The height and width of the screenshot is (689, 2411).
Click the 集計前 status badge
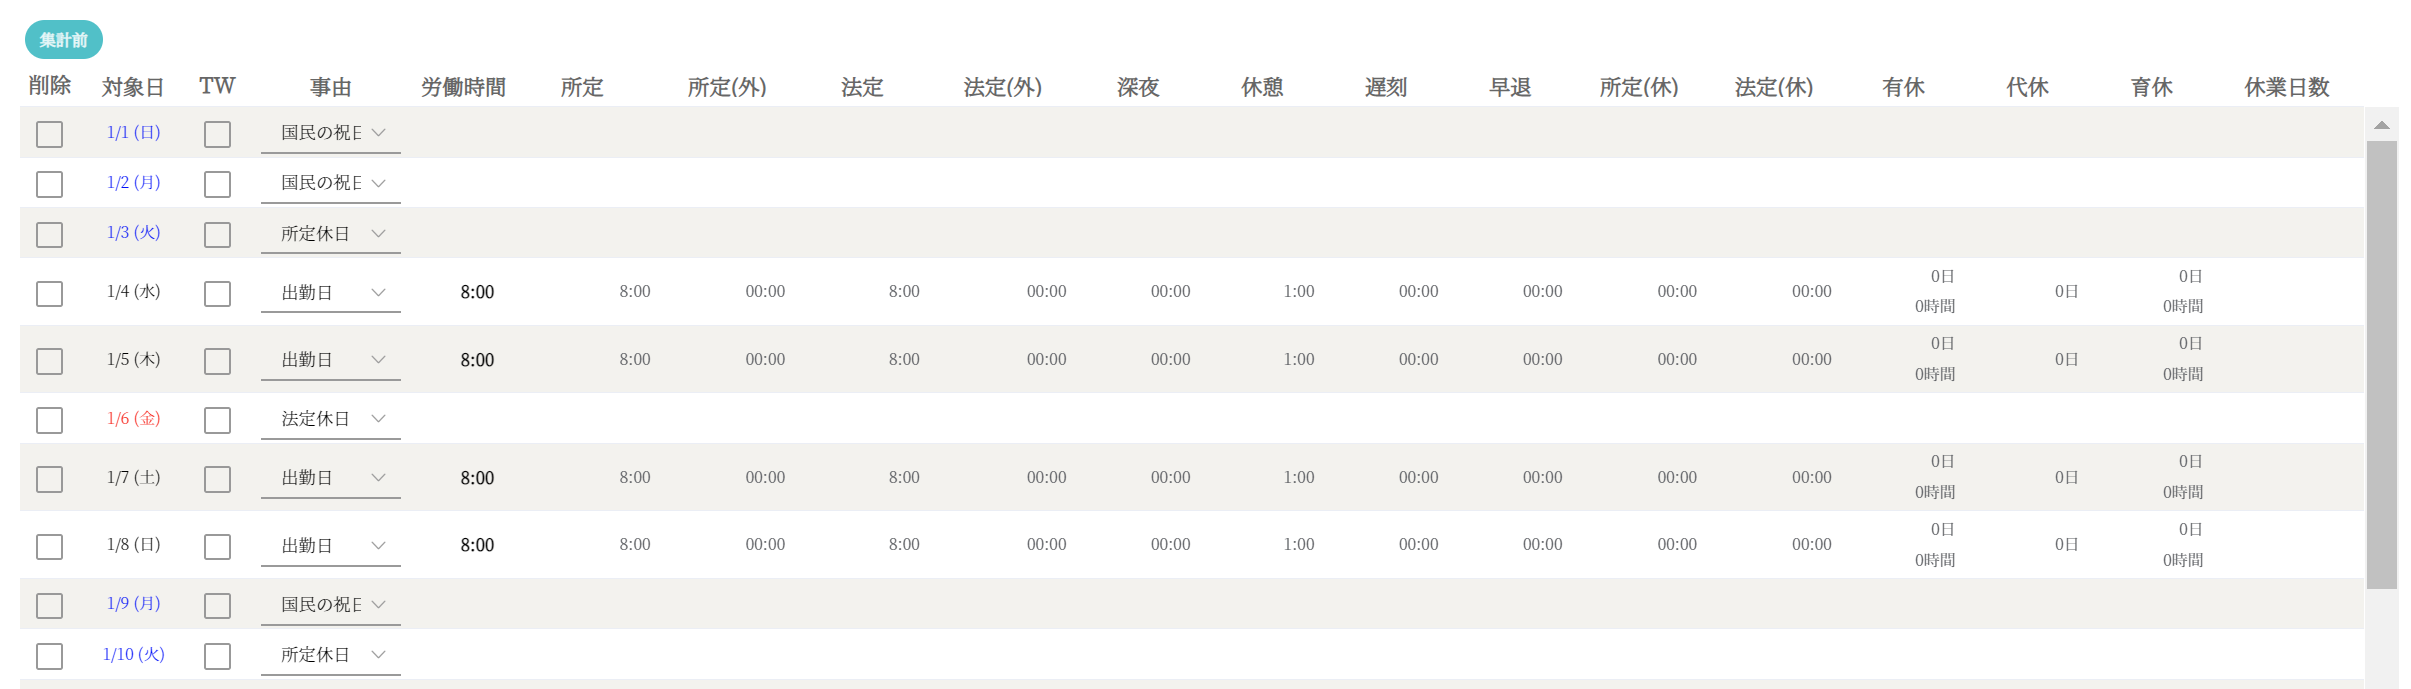coord(63,40)
